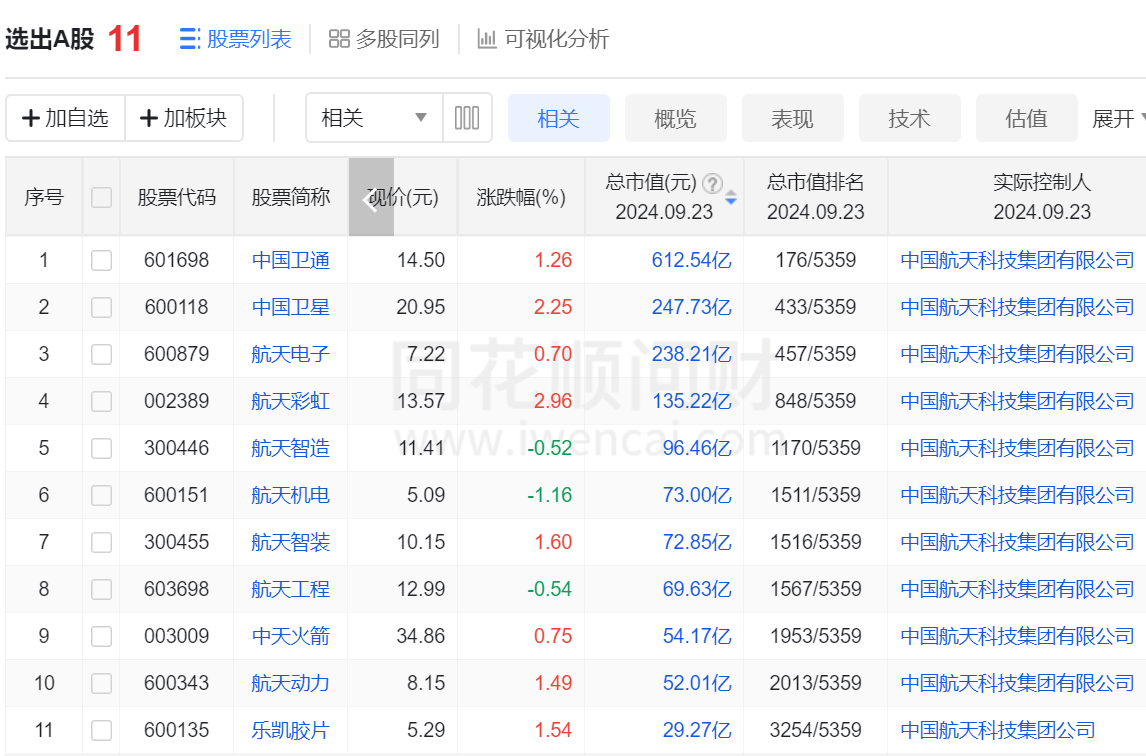
Task: Click market value 612.54亿
Action: click(691, 260)
